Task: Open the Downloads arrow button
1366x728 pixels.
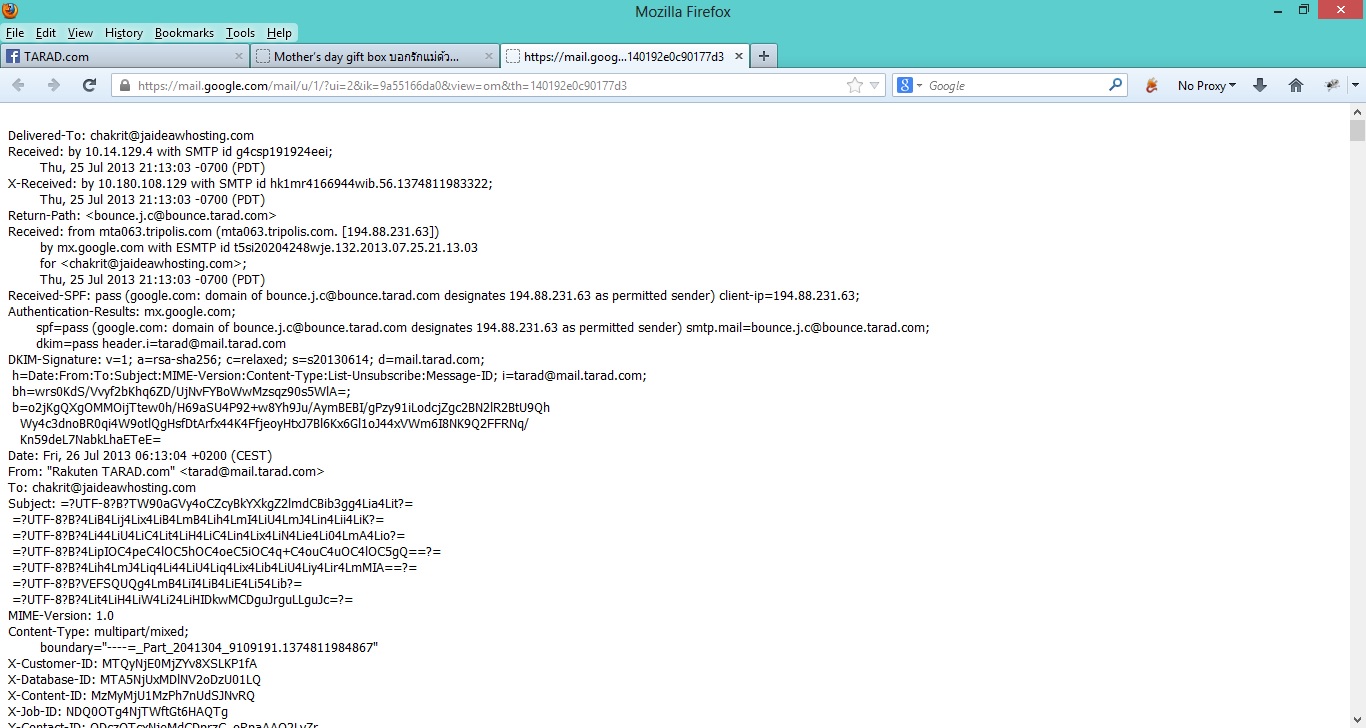Action: tap(1260, 86)
